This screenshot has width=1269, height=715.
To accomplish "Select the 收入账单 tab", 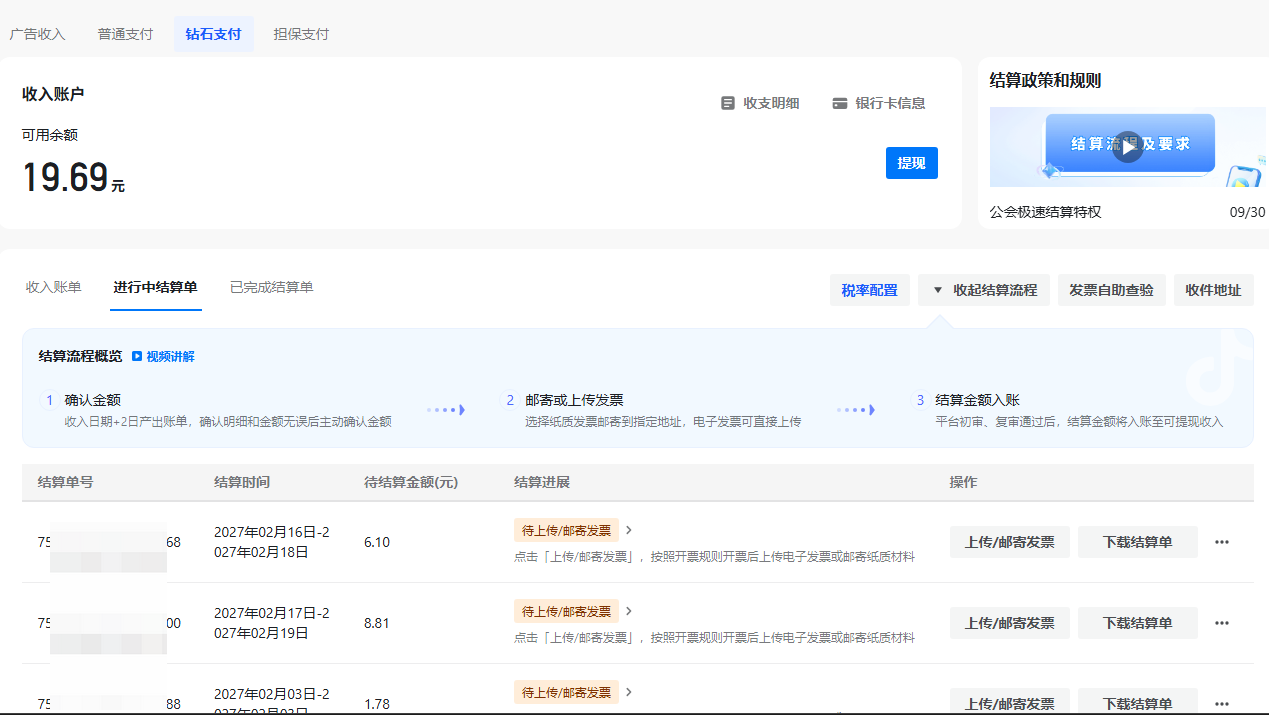I will (53, 287).
